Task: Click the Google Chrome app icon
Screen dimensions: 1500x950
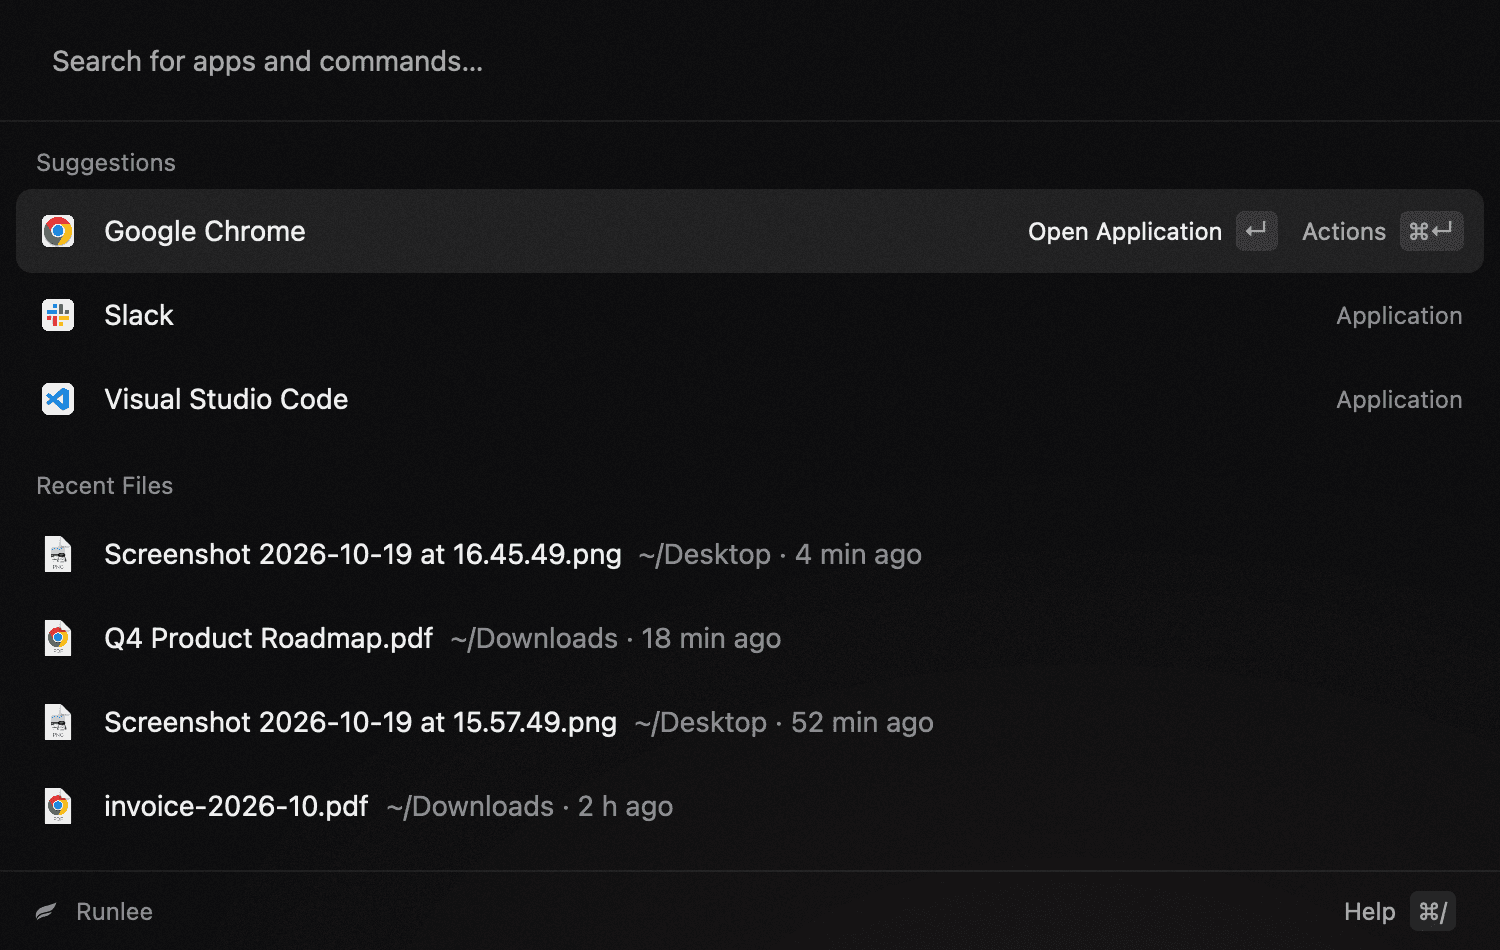Action: (58, 231)
